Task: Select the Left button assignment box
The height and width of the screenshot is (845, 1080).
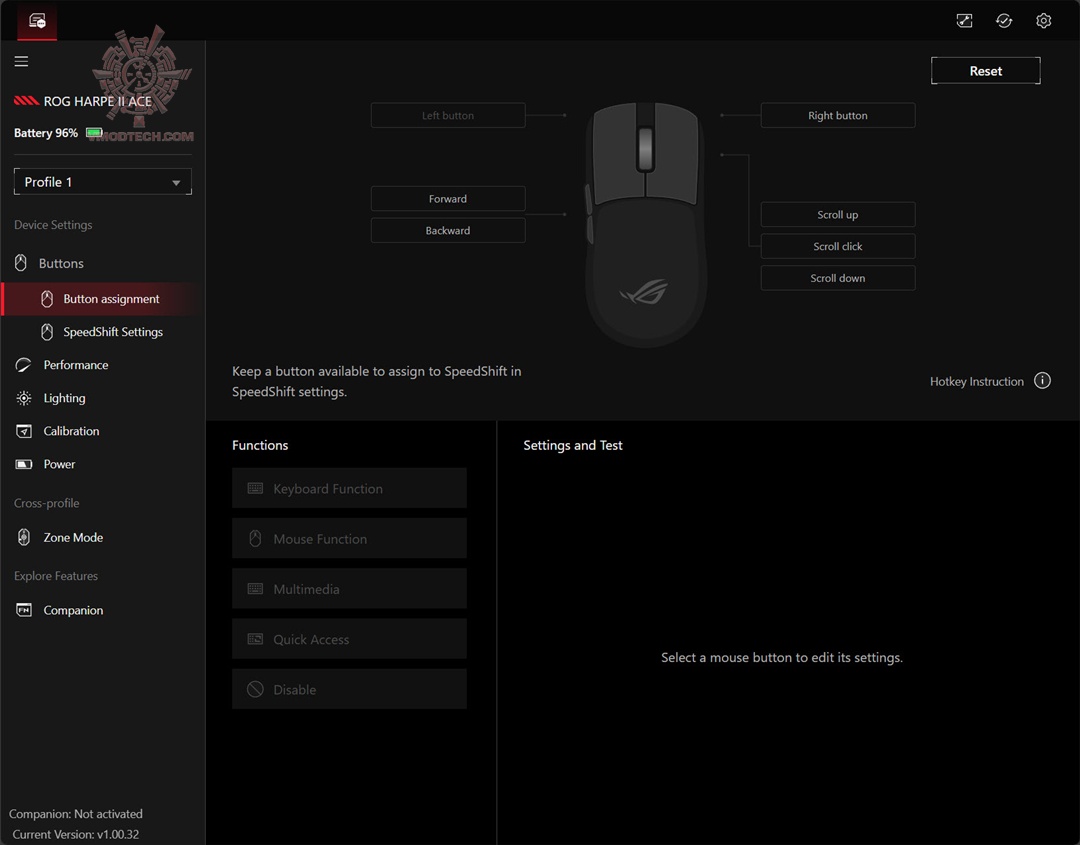Action: tap(448, 116)
